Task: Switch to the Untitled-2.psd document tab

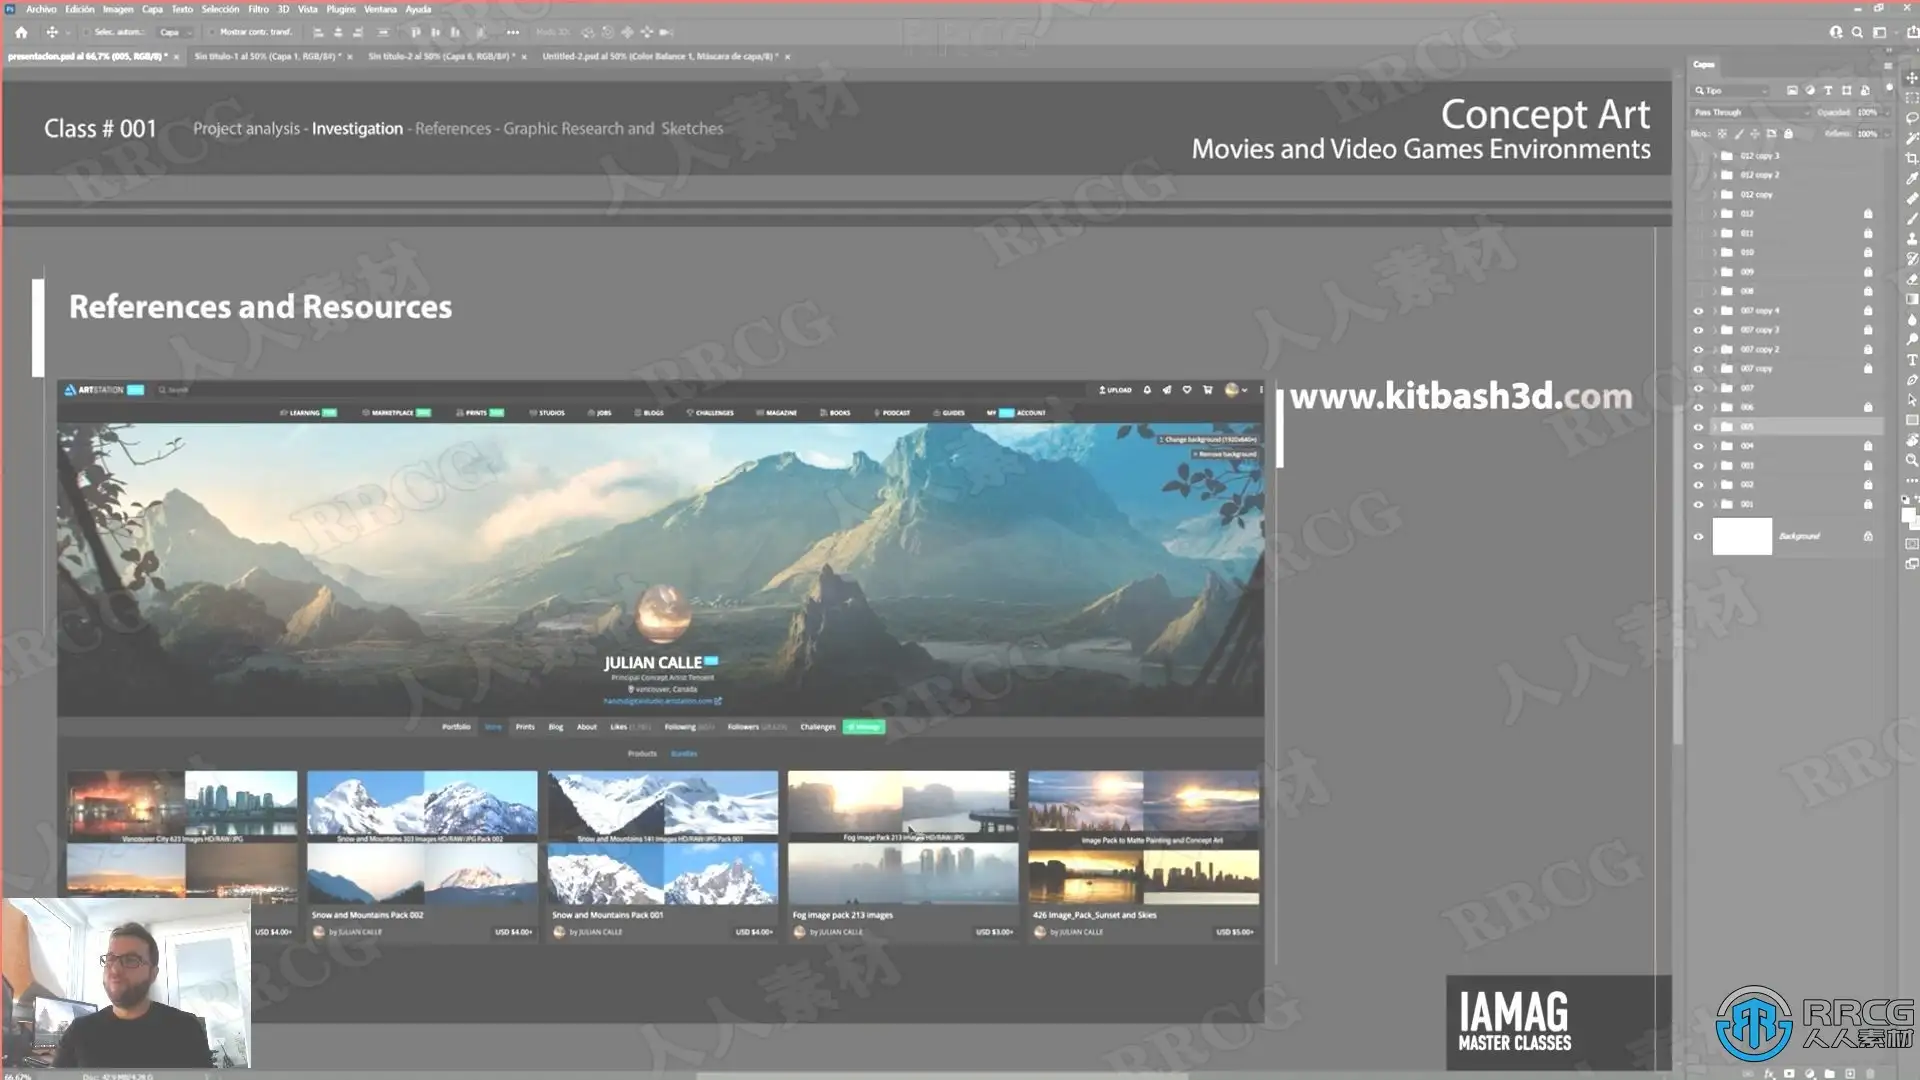Action: (660, 57)
